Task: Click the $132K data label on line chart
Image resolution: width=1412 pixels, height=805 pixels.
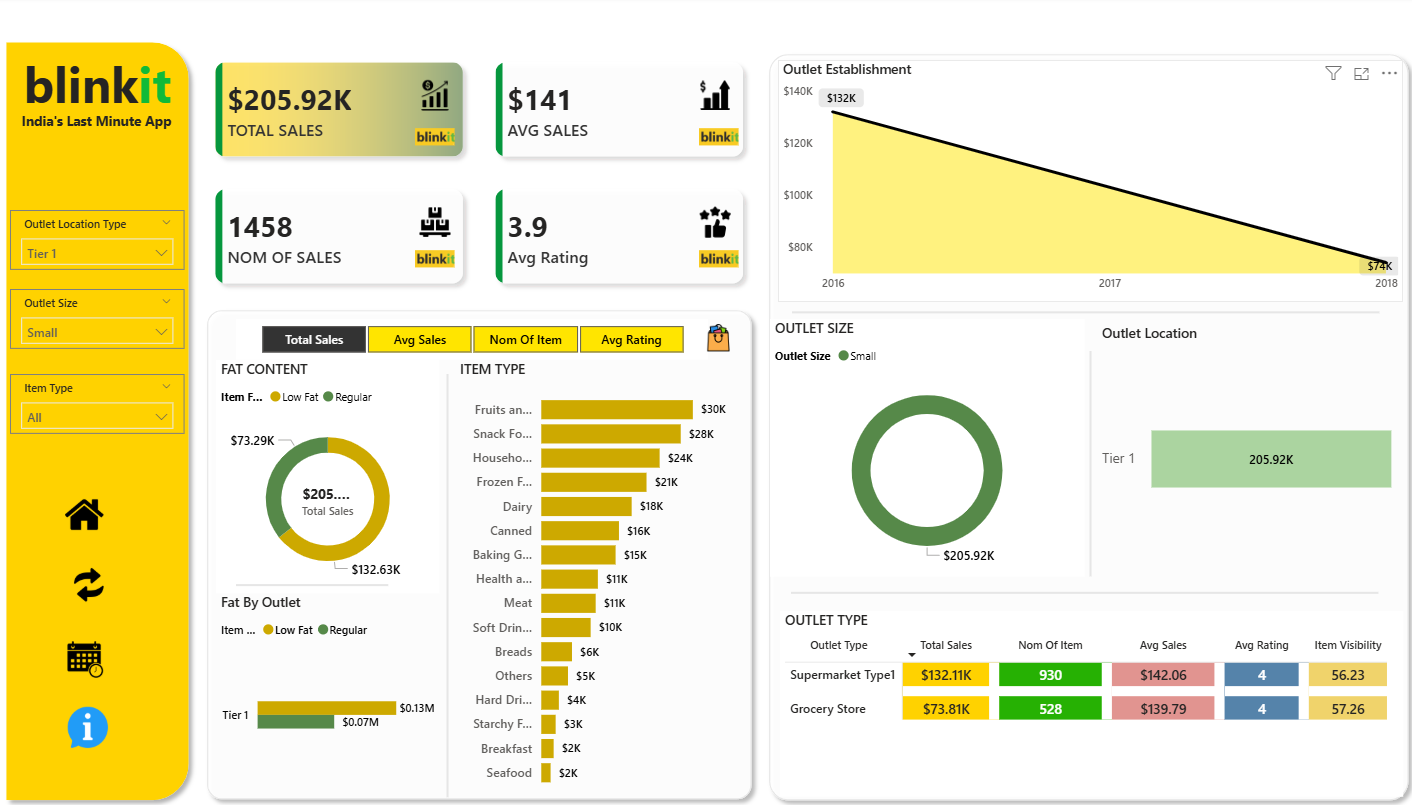Action: pos(841,98)
